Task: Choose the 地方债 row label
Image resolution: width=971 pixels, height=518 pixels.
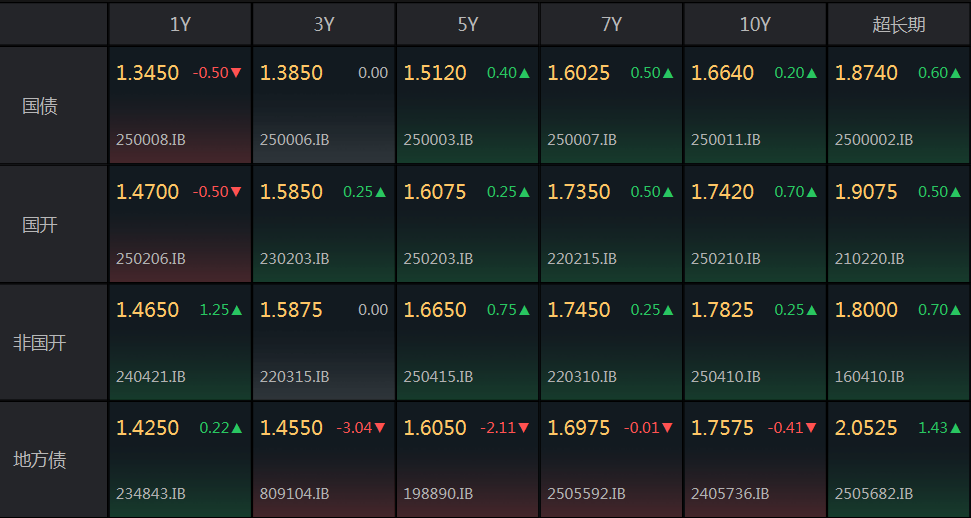Action: tap(40, 460)
